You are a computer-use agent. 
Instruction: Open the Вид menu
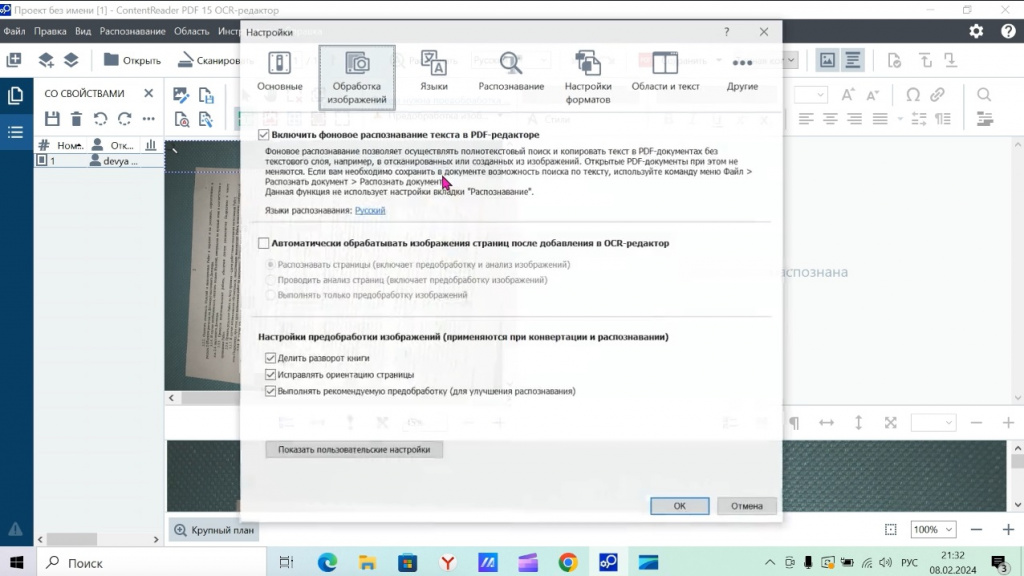pos(83,31)
